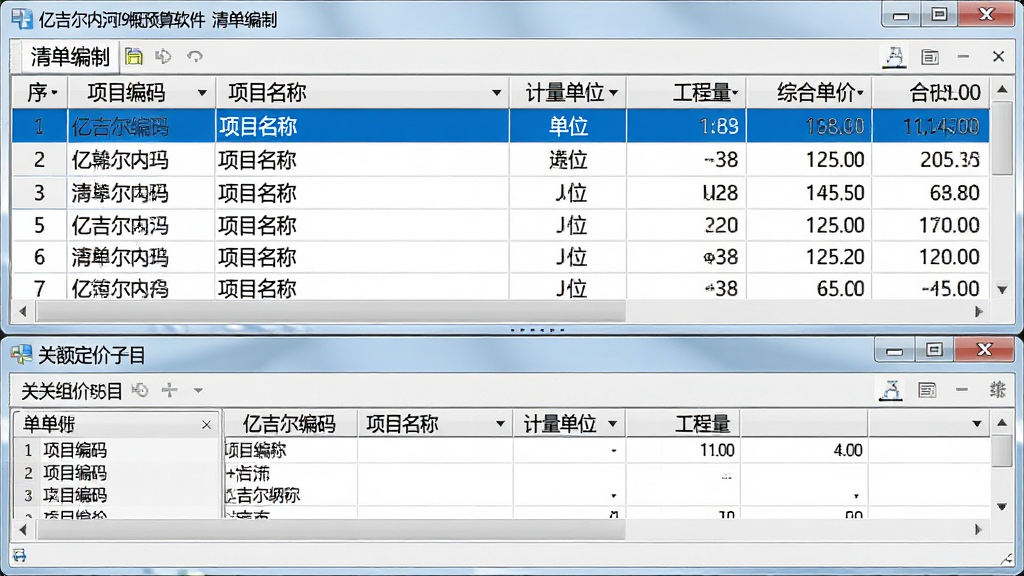Select item 3 in the side list

(x=118, y=495)
